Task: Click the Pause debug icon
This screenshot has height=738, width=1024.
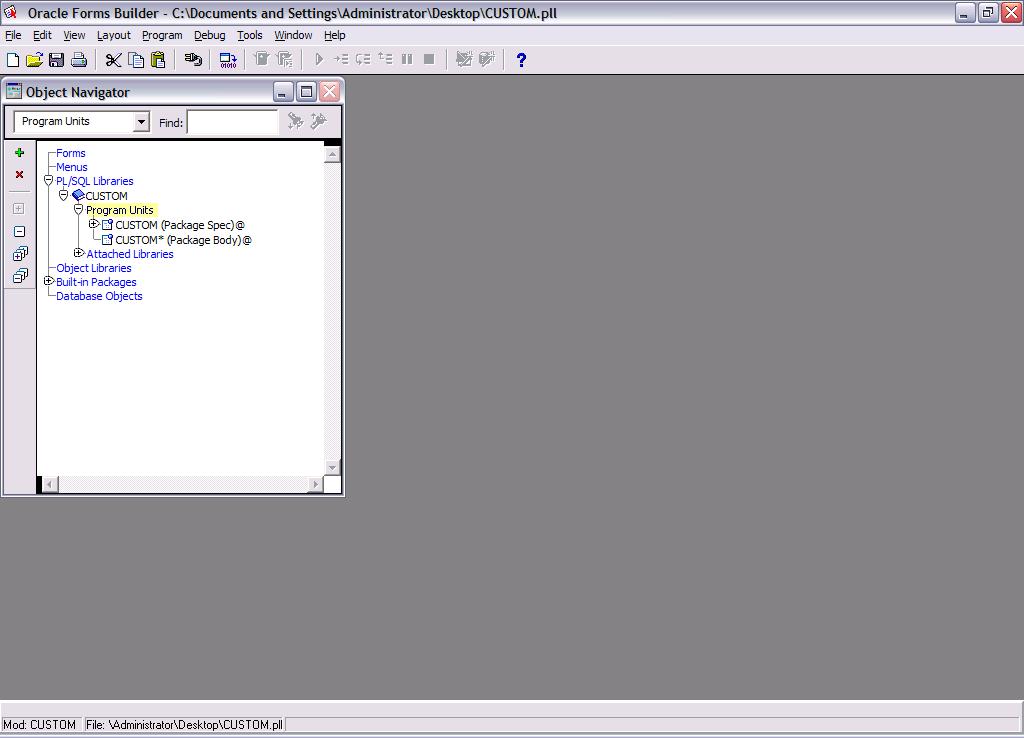Action: (x=407, y=60)
